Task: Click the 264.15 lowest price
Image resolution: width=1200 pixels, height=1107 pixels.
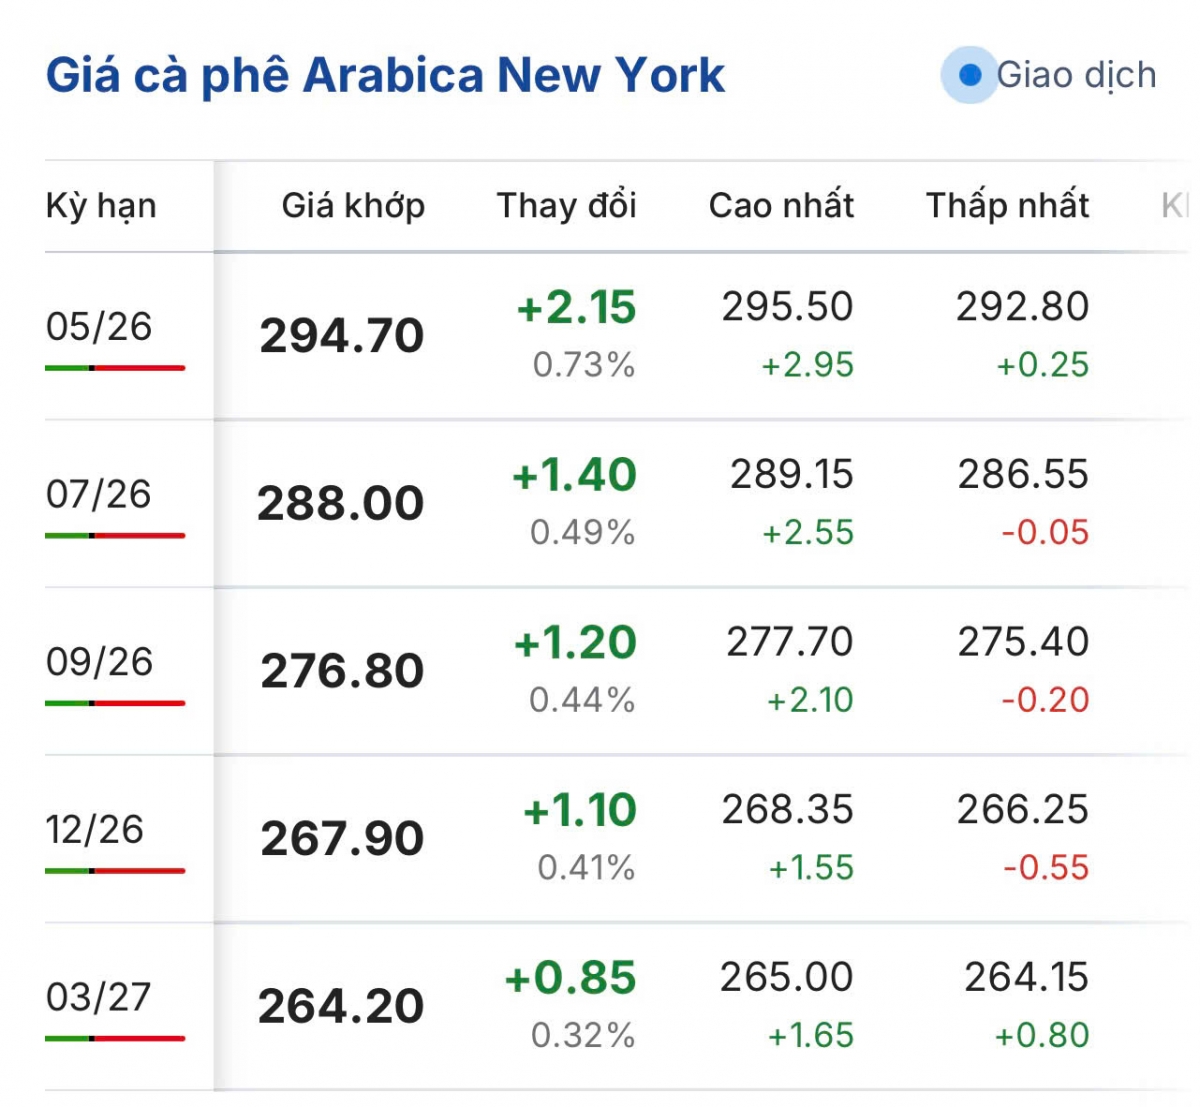Action: pos(1026,977)
